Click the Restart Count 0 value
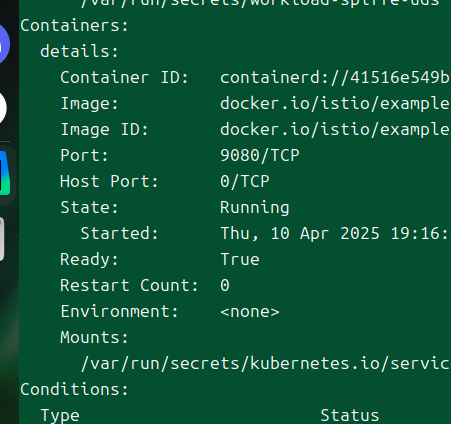451x424 pixels. coord(225,285)
